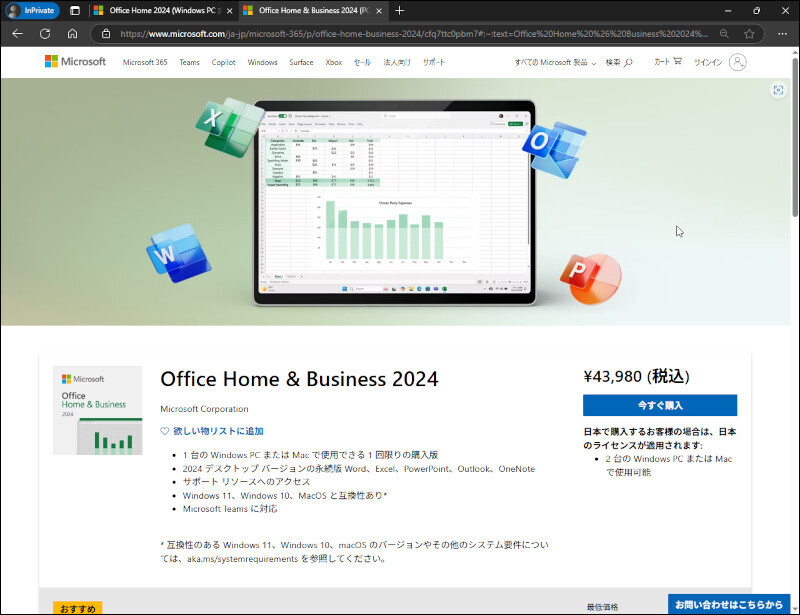The width and height of the screenshot is (800, 615).
Task: Click the Office Home & Business box thumbnail
Action: coord(97,410)
